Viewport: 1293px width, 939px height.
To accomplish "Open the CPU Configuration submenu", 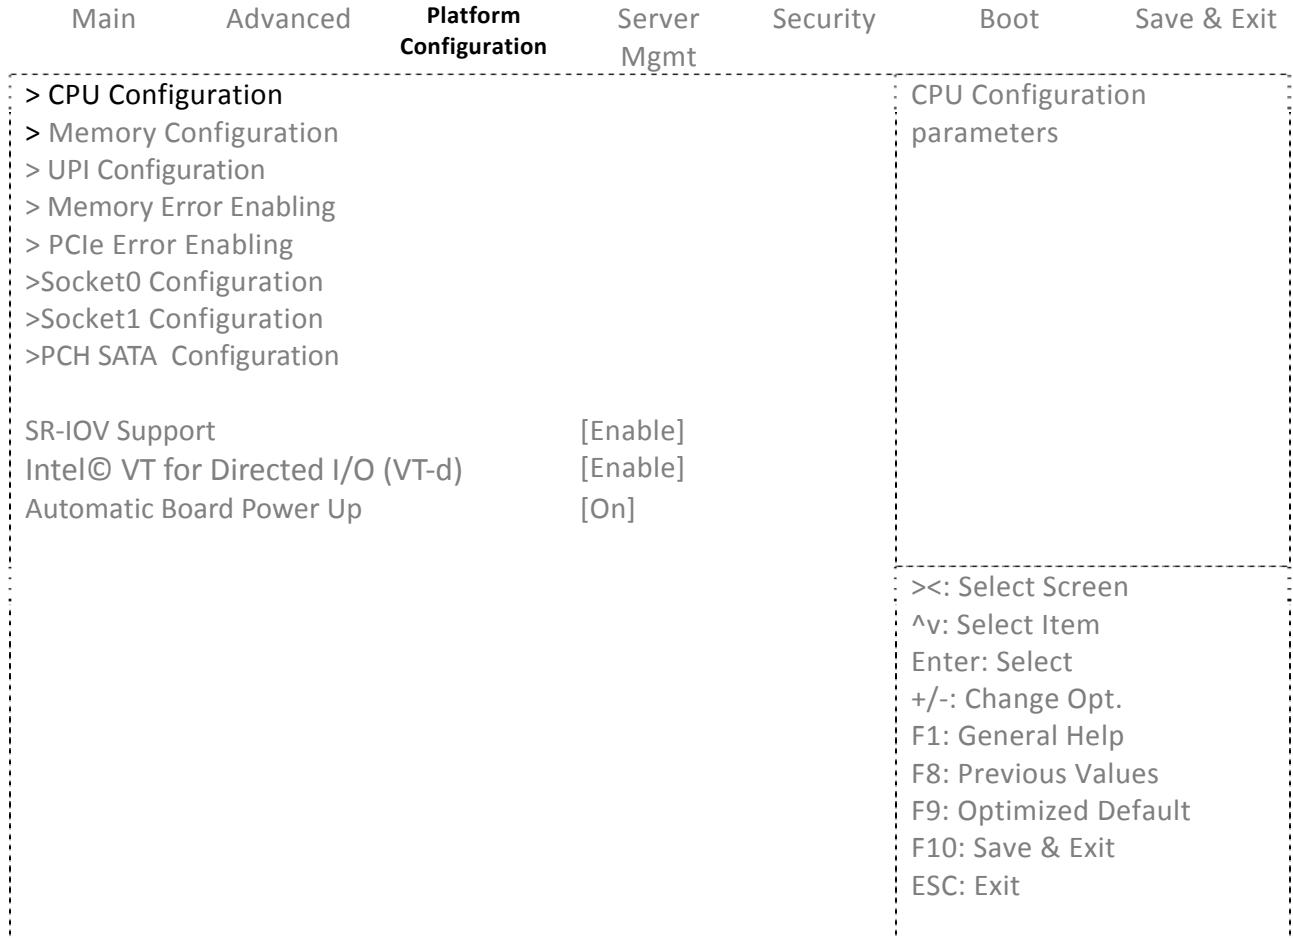I will click(x=154, y=95).
